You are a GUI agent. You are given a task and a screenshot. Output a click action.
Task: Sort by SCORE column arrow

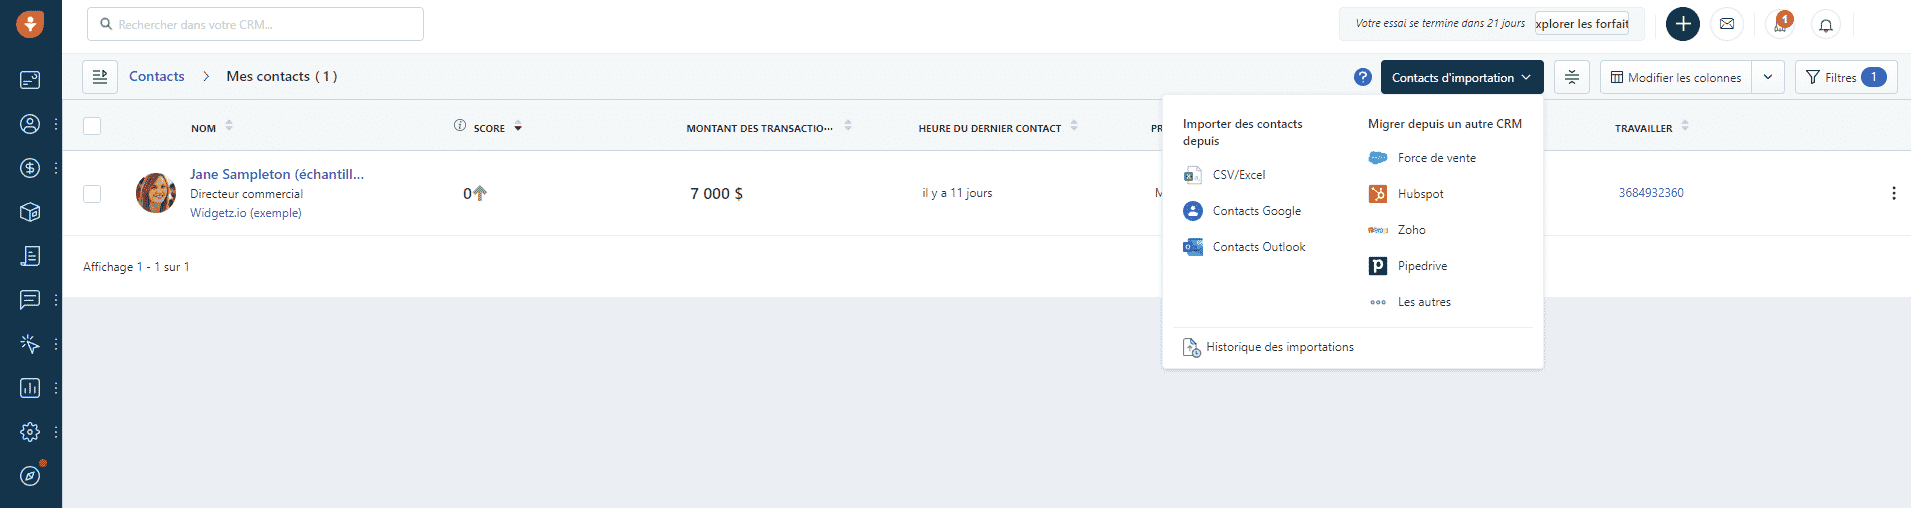[518, 128]
